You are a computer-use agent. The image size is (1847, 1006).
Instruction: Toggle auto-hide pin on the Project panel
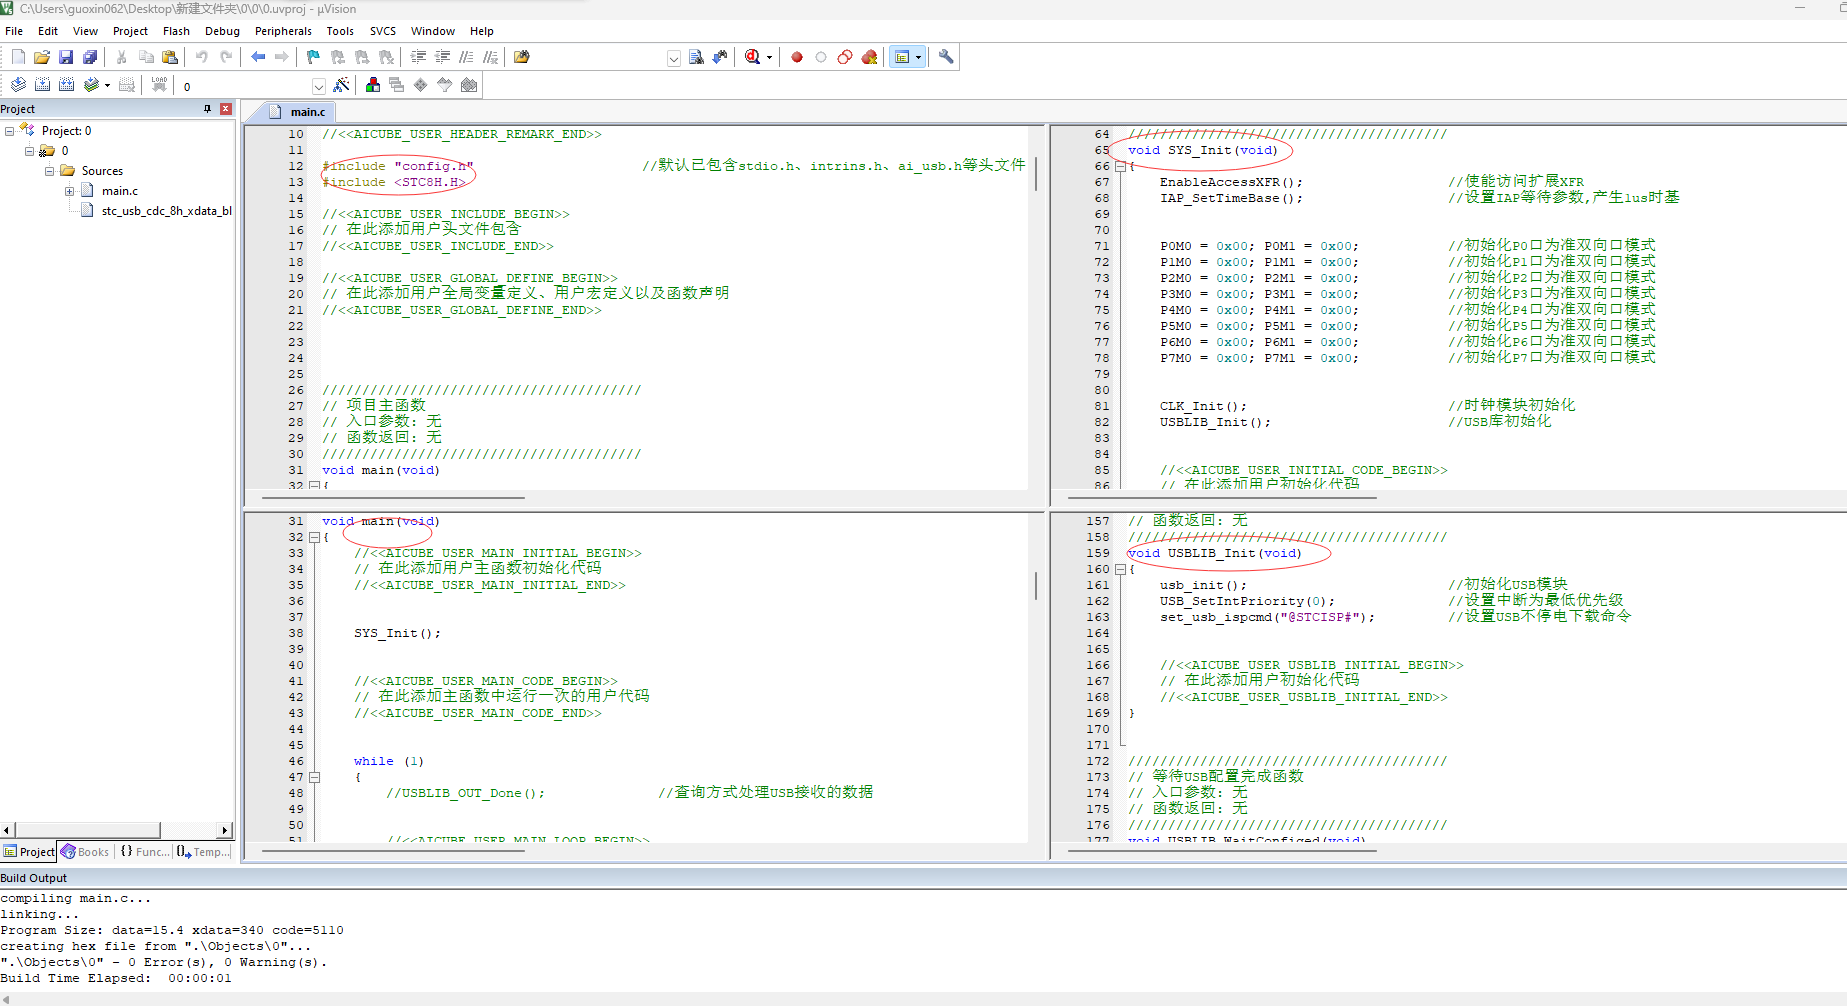tap(208, 109)
